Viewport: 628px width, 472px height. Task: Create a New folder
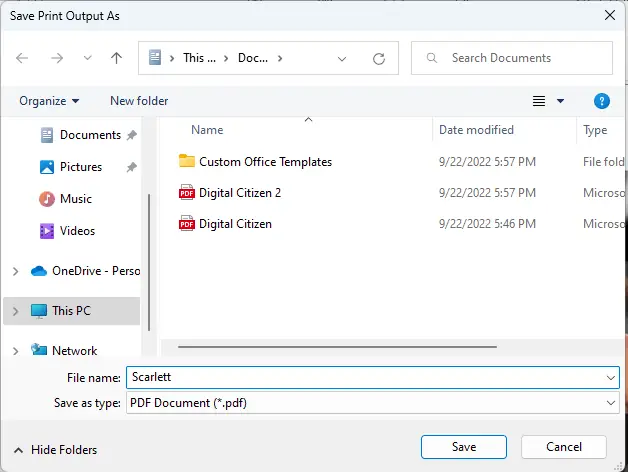click(139, 101)
